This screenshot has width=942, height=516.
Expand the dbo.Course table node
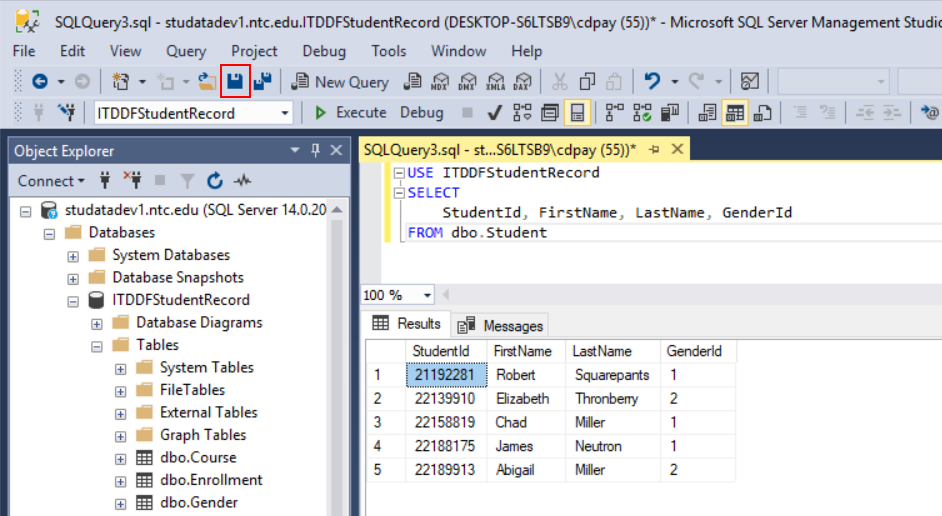(121, 459)
